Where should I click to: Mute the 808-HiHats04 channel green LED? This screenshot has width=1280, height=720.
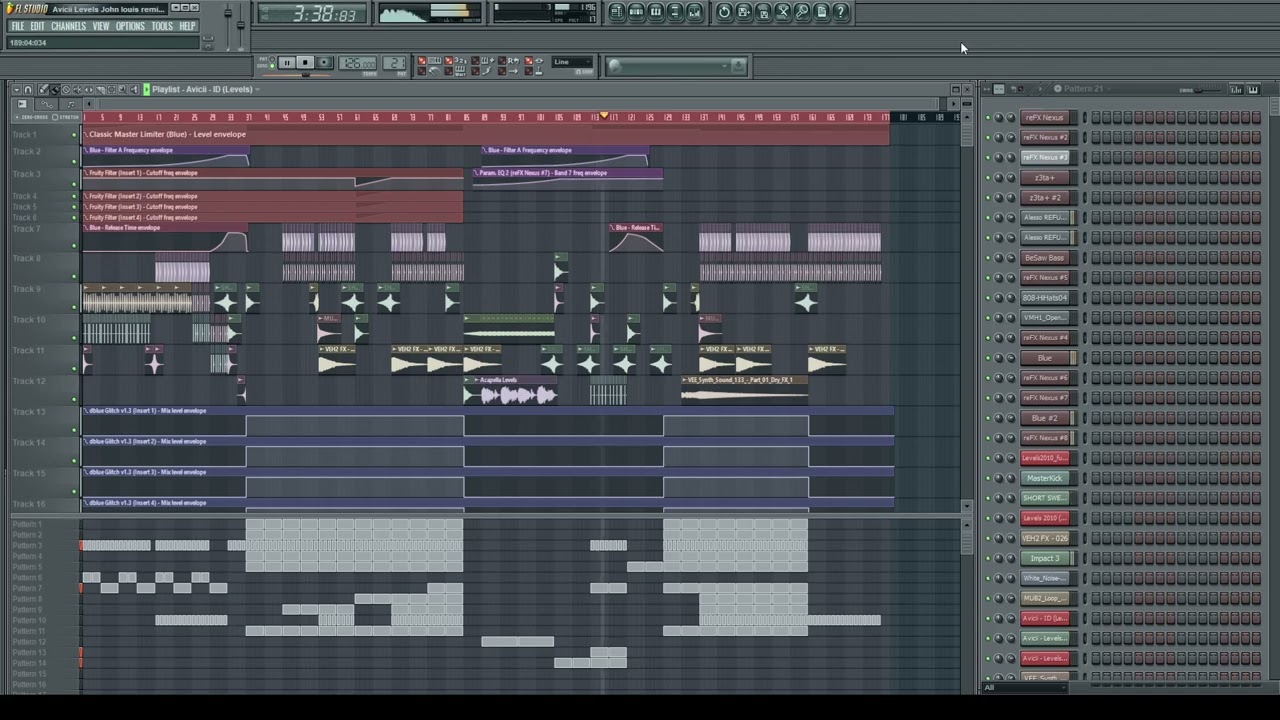pyautogui.click(x=988, y=298)
